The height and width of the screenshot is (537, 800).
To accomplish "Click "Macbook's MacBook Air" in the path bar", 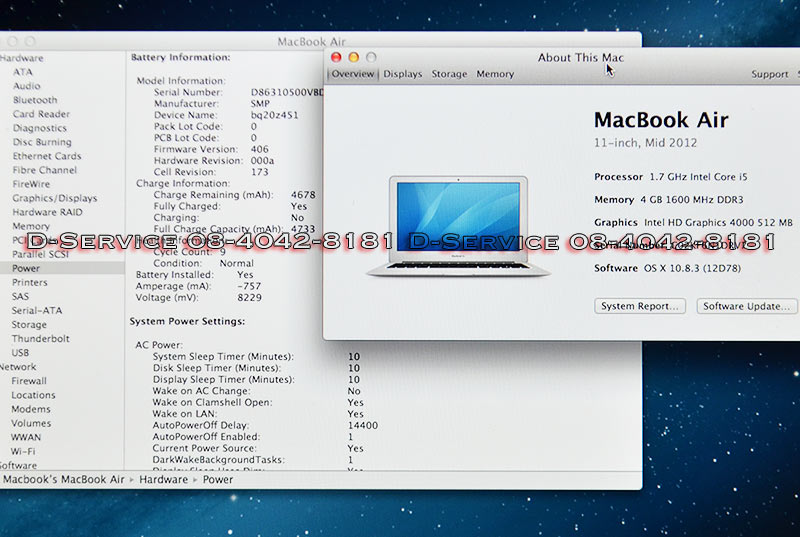I will coord(64,479).
